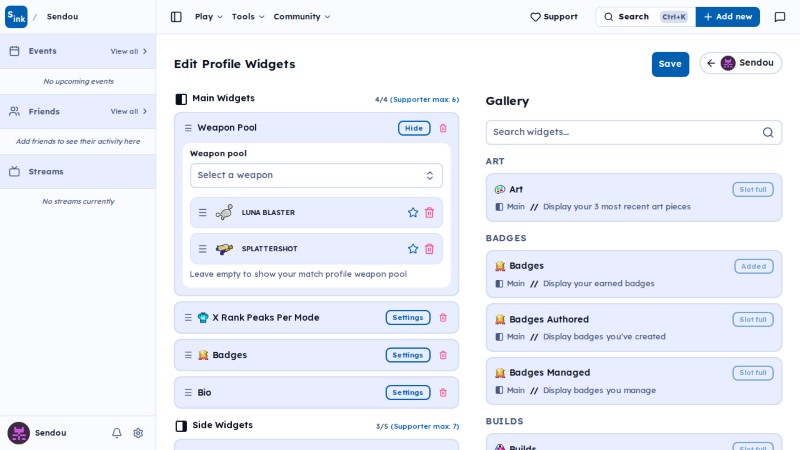Screen dimensions: 800x450
Task: Remove Luna Blaster from weapon pool
Action: point(430,213)
